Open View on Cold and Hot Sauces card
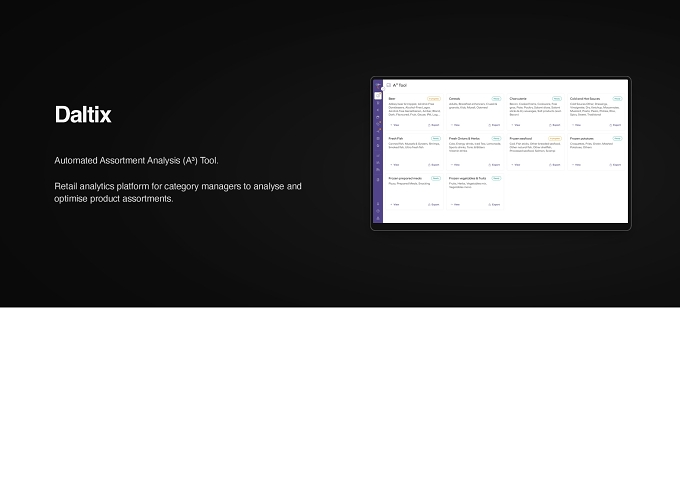Image resolution: width=680 pixels, height=480 pixels. click(x=576, y=125)
